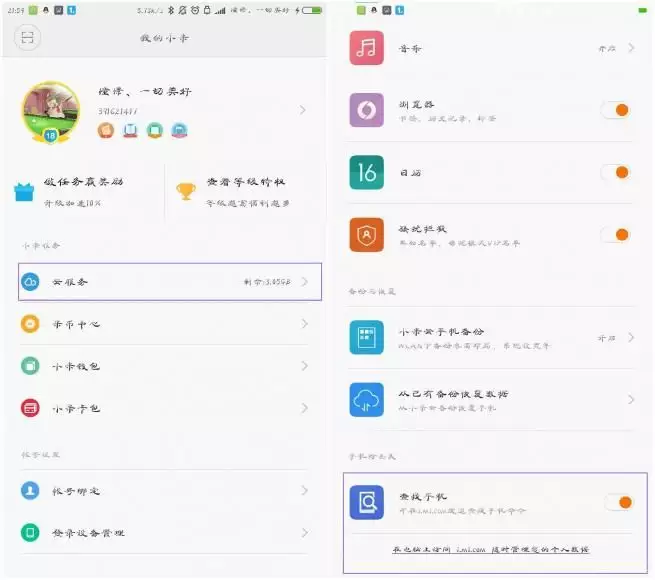Tap the blue account binding person icon

click(30, 490)
